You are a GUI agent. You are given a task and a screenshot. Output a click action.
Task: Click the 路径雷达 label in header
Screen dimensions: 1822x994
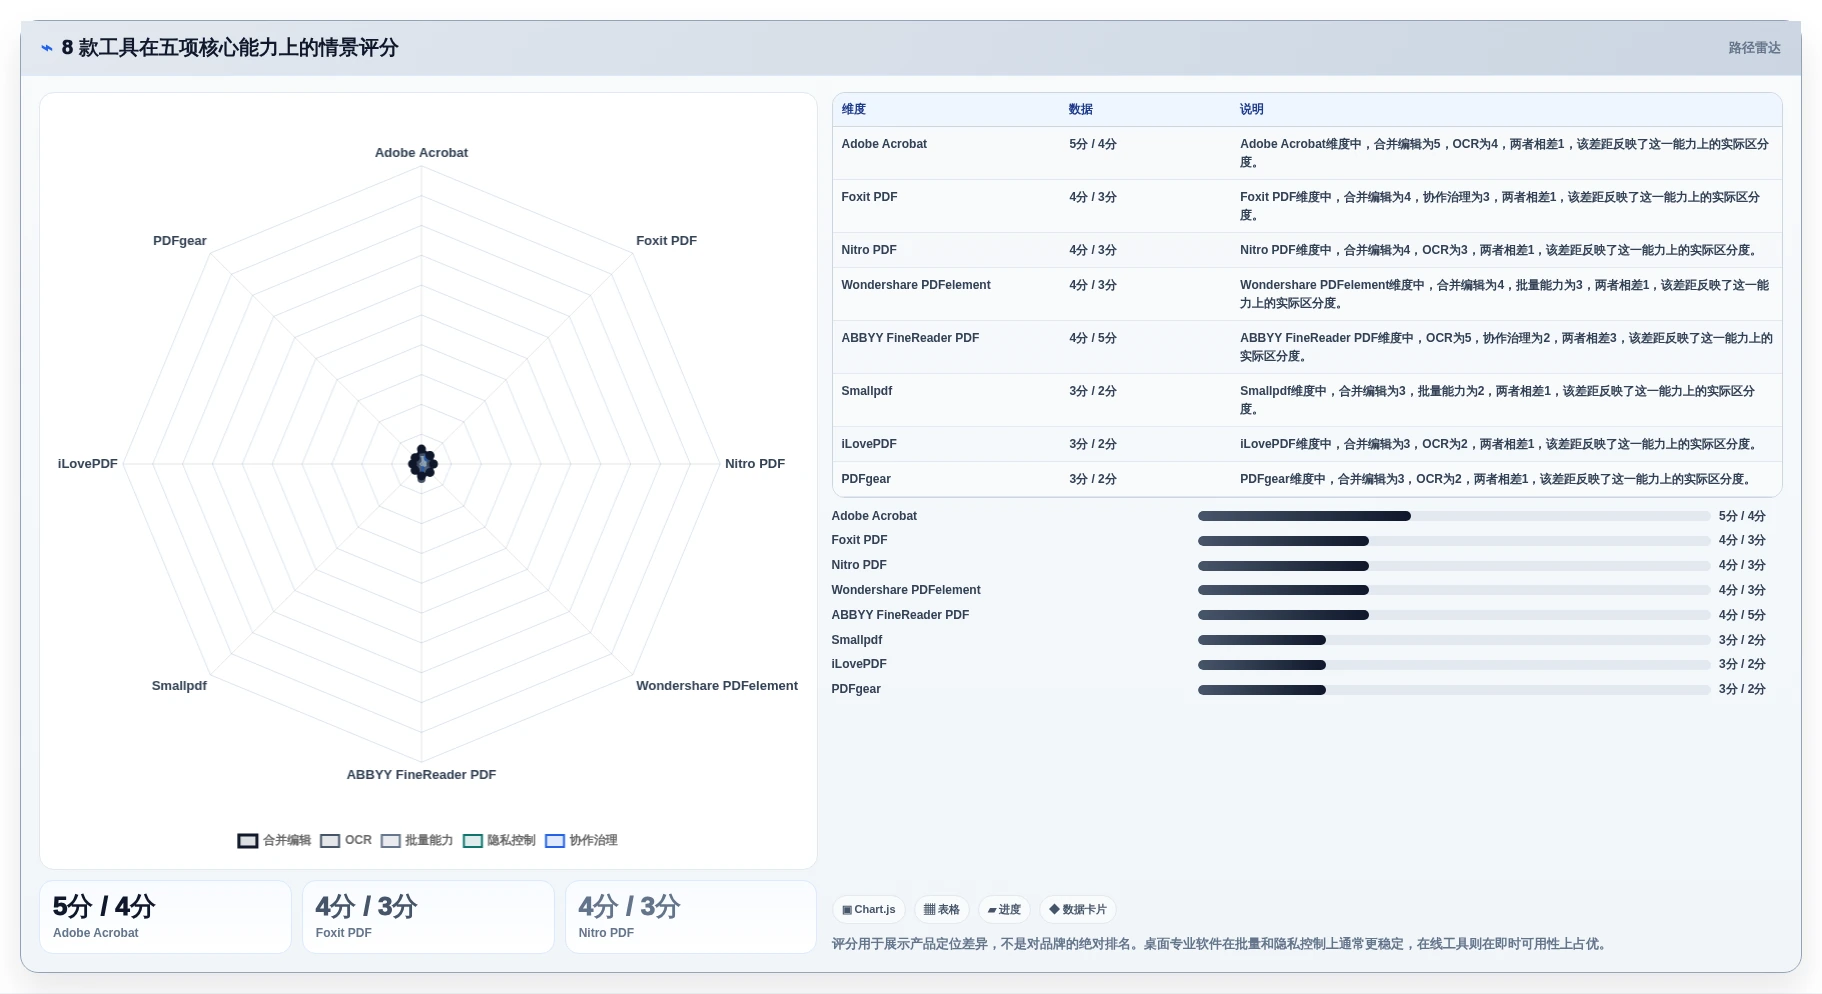point(1754,48)
